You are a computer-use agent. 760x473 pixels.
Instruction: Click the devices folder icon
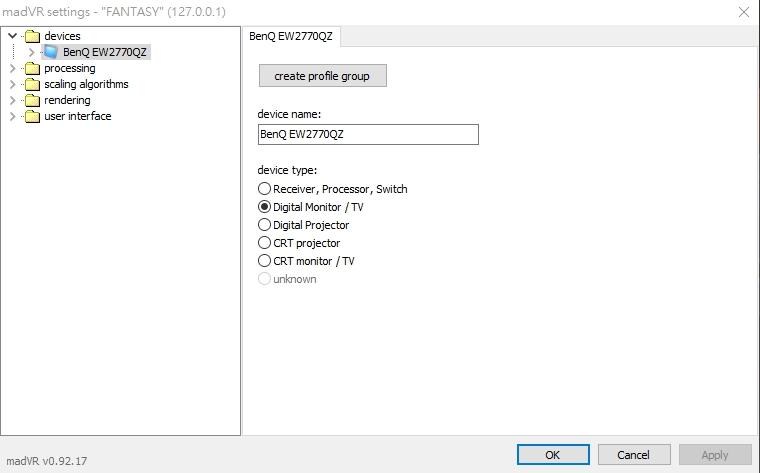pyautogui.click(x=32, y=36)
